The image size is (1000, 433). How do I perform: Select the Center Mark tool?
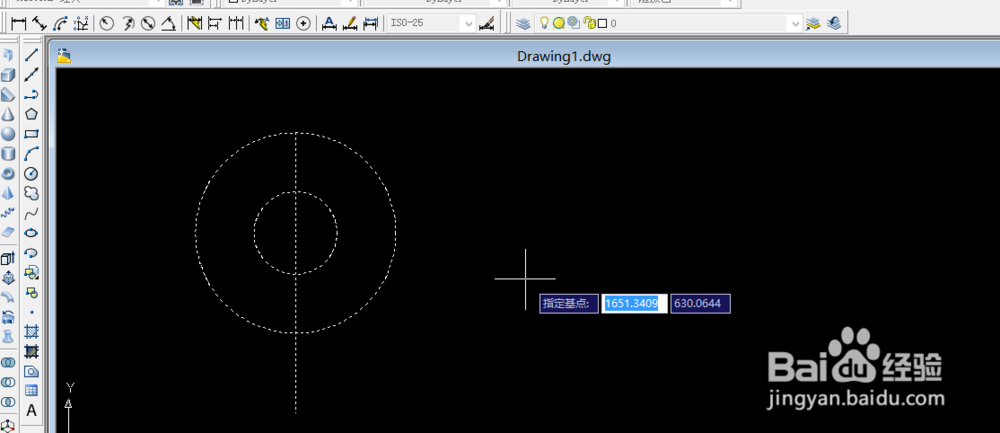point(304,24)
